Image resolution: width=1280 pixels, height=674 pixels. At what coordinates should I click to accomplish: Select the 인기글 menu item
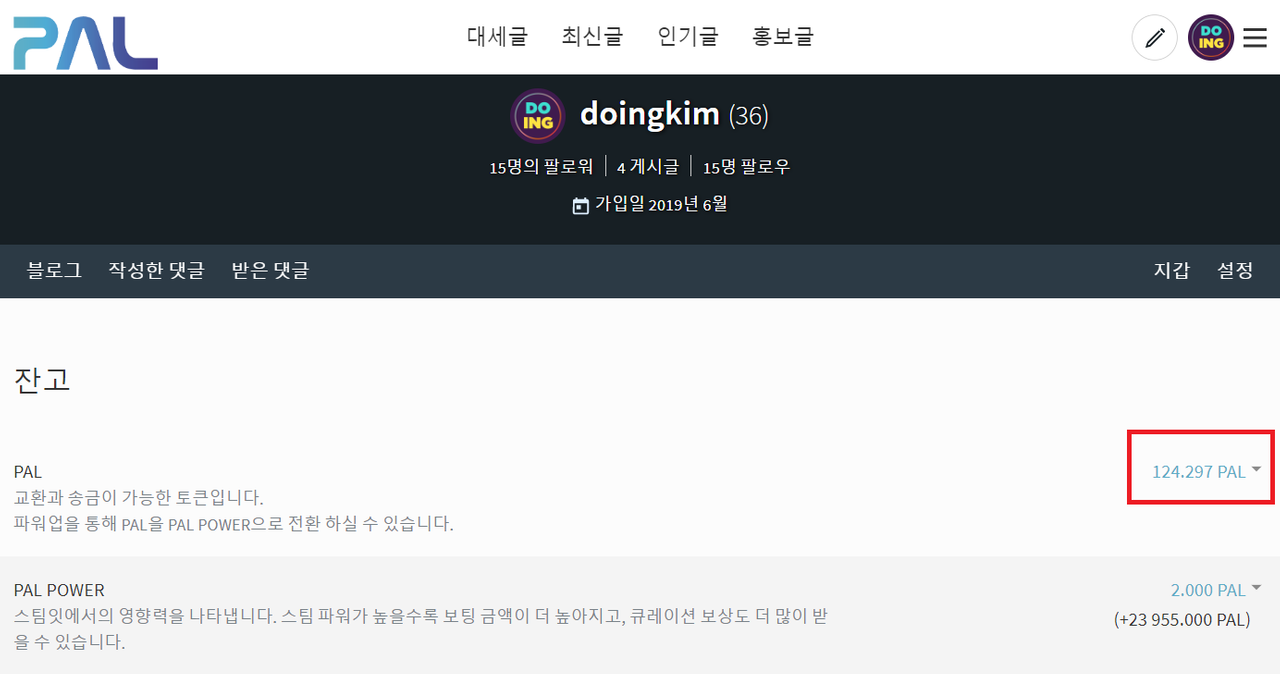point(688,37)
